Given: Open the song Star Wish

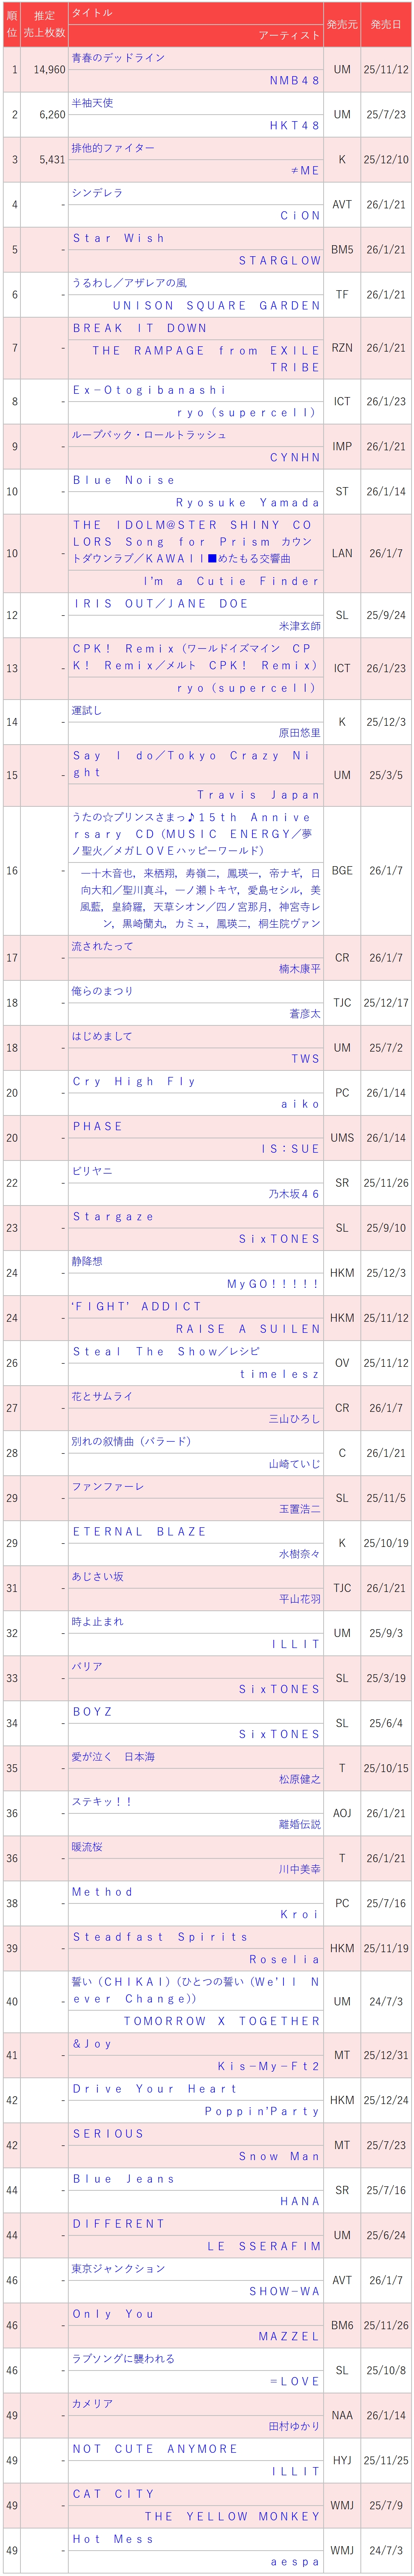Looking at the screenshot, I should (118, 238).
